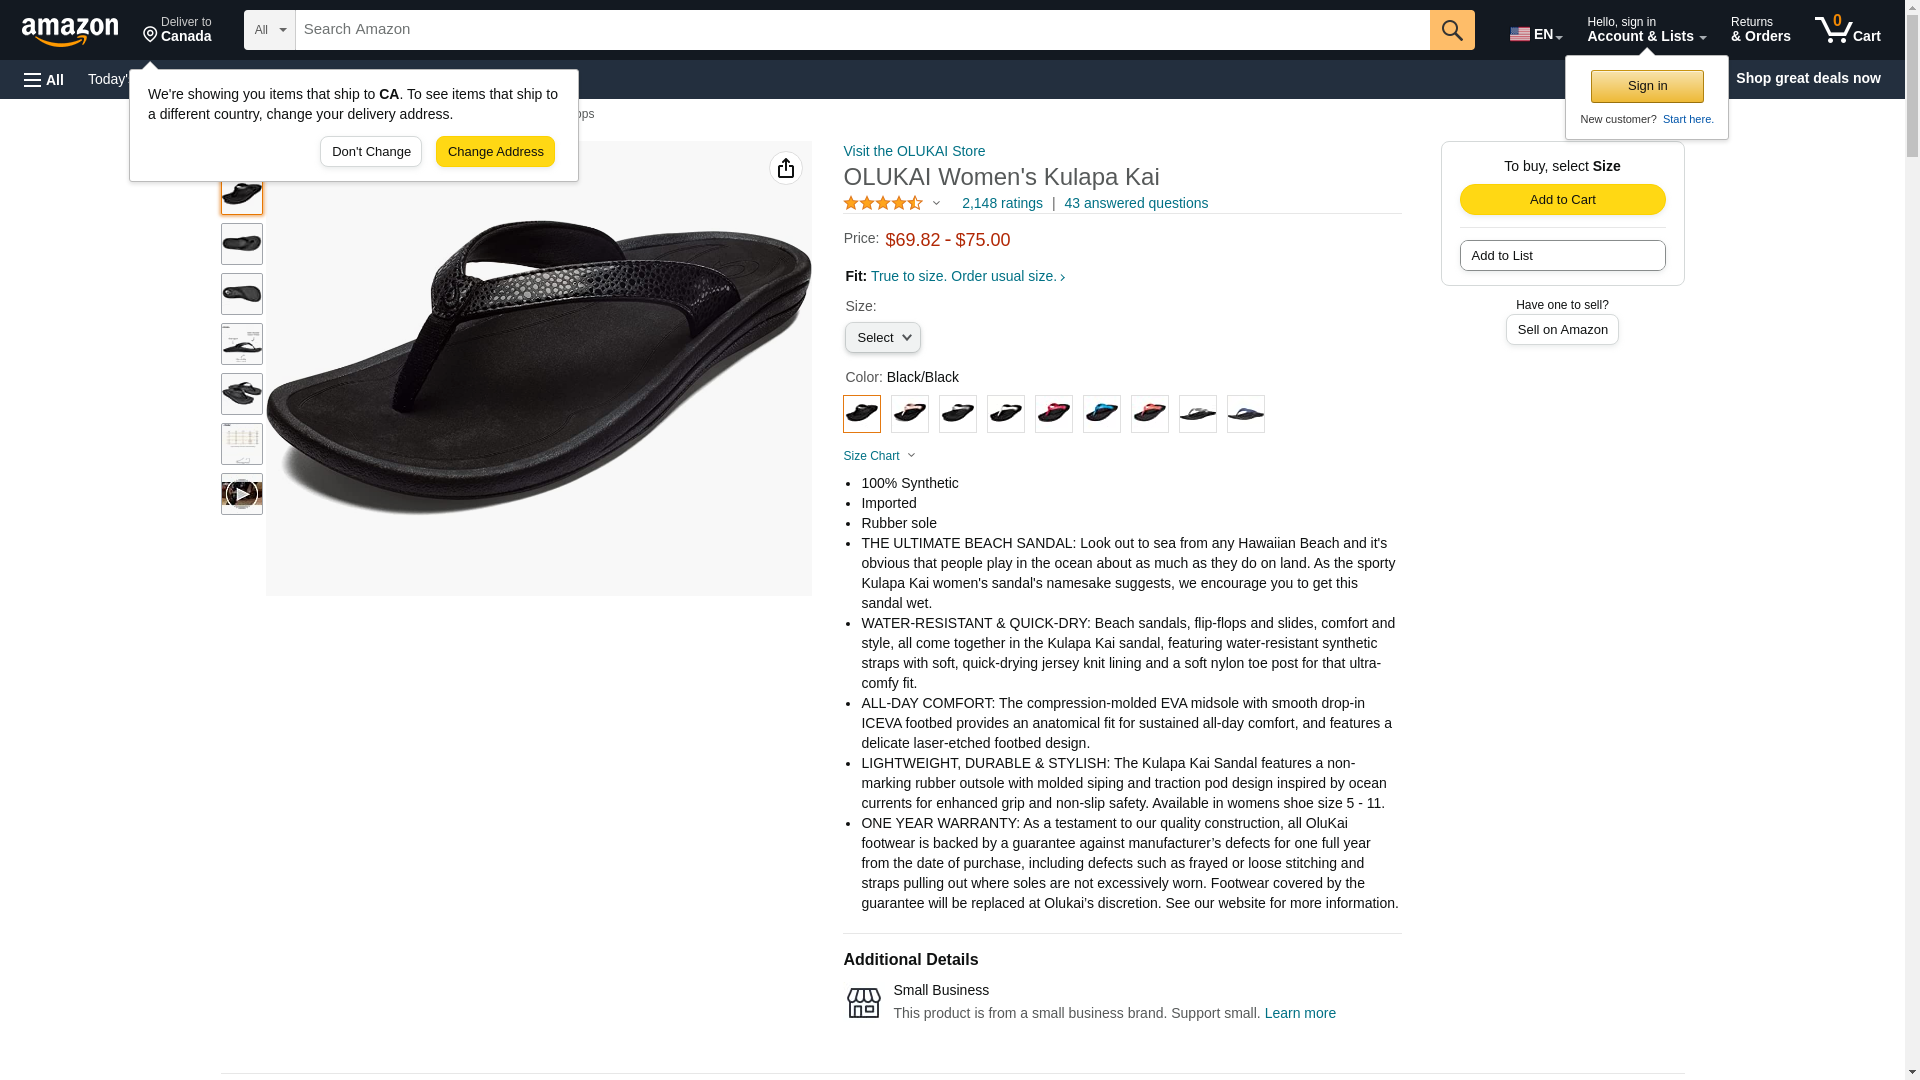1920x1080 pixels.
Task: Click the Search Amazon input field
Action: pyautogui.click(x=862, y=30)
